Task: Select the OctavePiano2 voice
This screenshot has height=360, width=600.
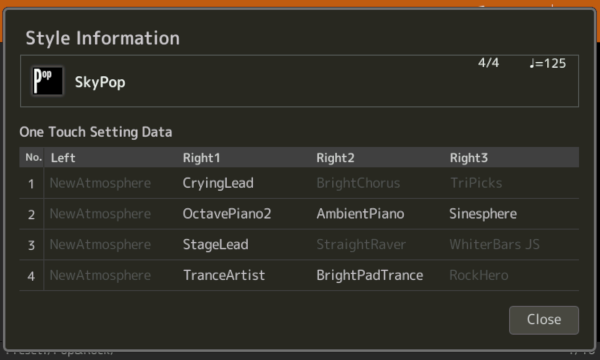Action: coord(227,214)
